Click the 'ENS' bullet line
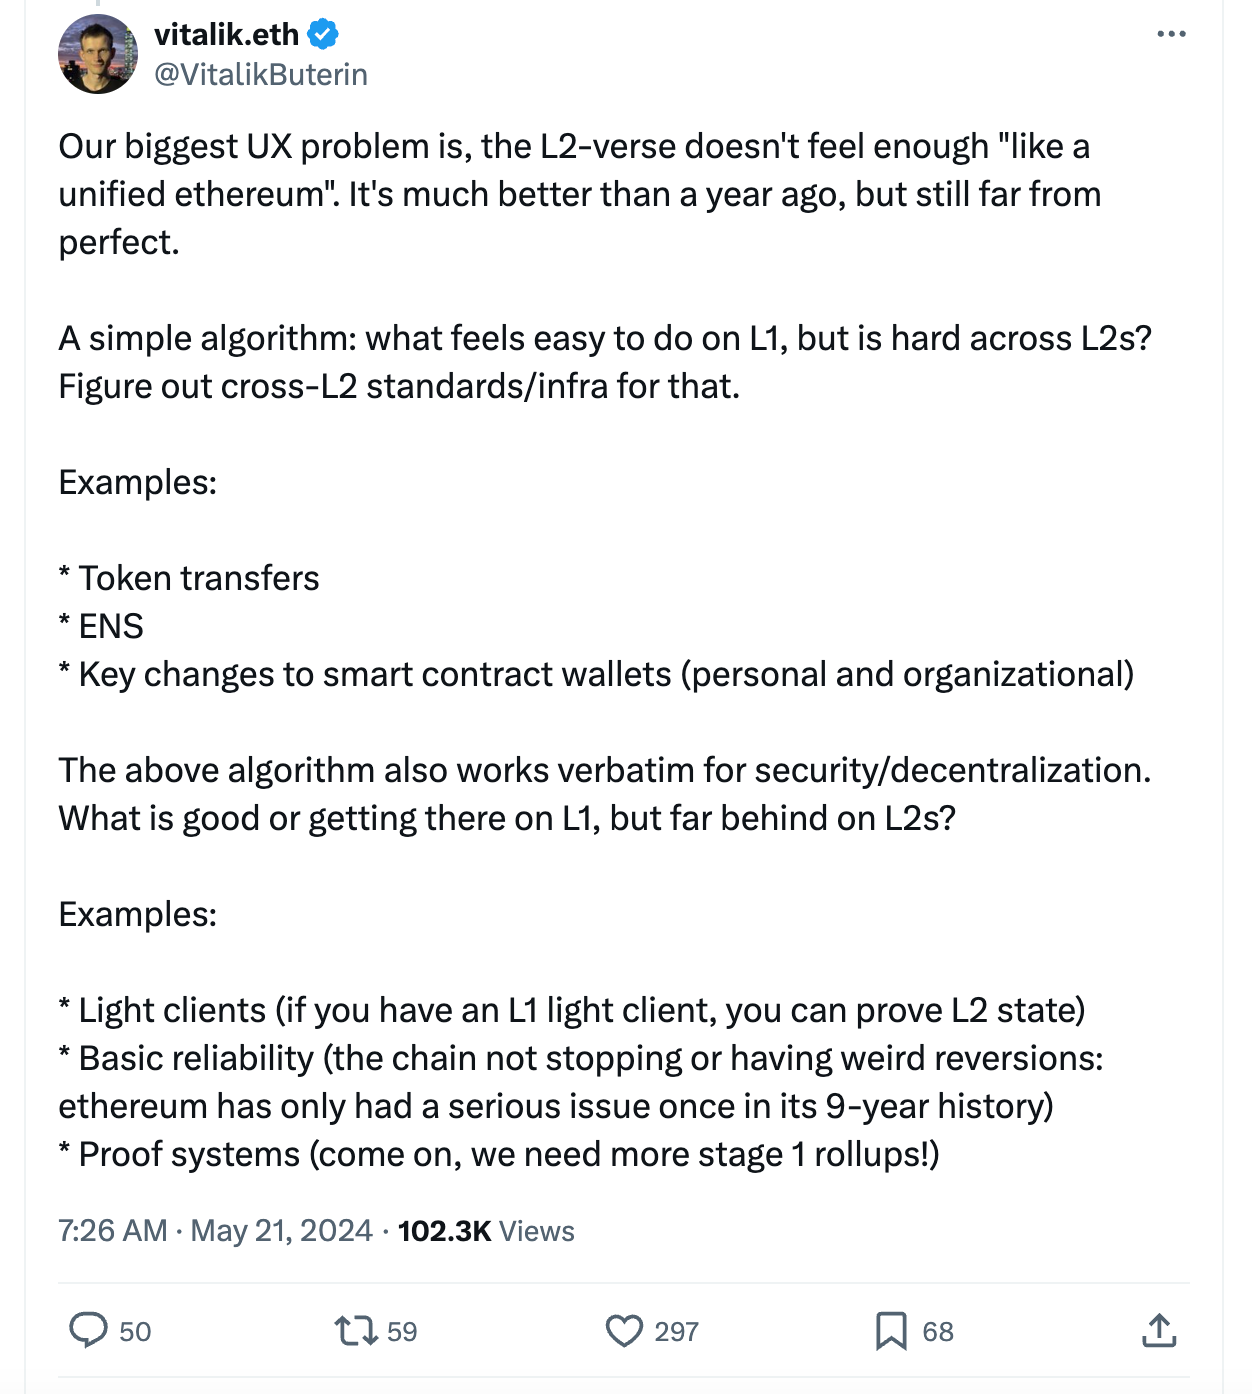1252x1394 pixels. point(110,626)
